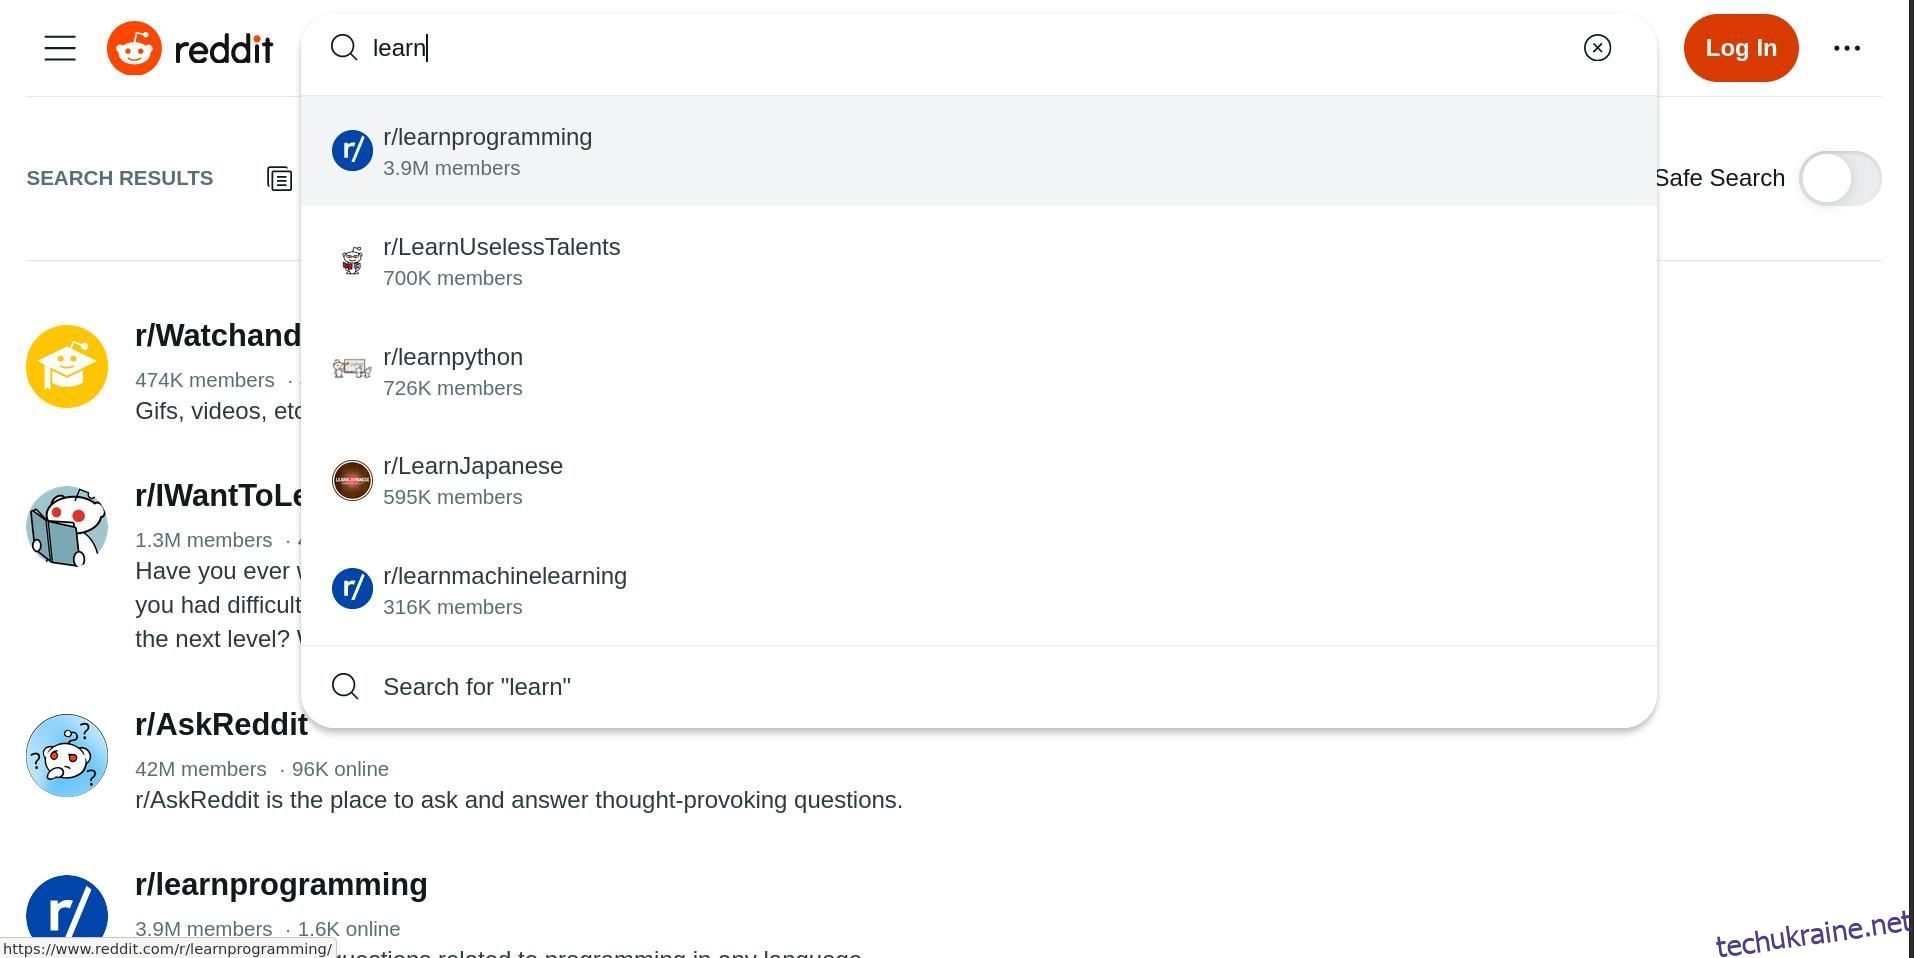Click the SEARCH RESULTS heading

pos(119,178)
